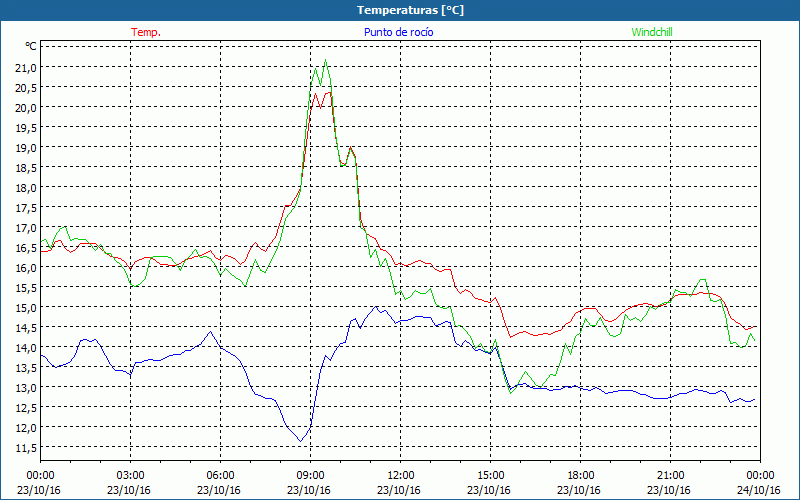Click the 15:00 time axis label
Screen dimensions: 800x500
490,476
